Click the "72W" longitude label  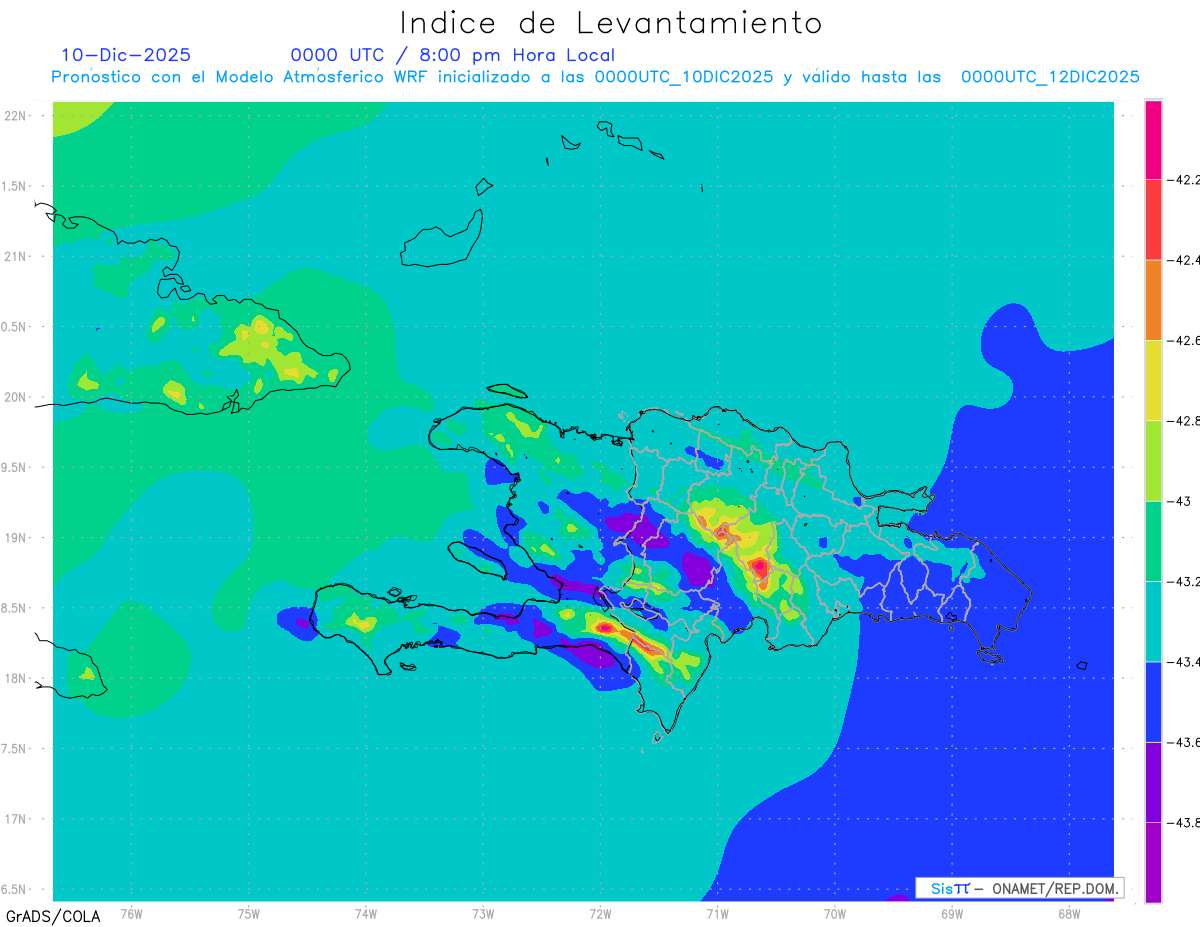600,913
